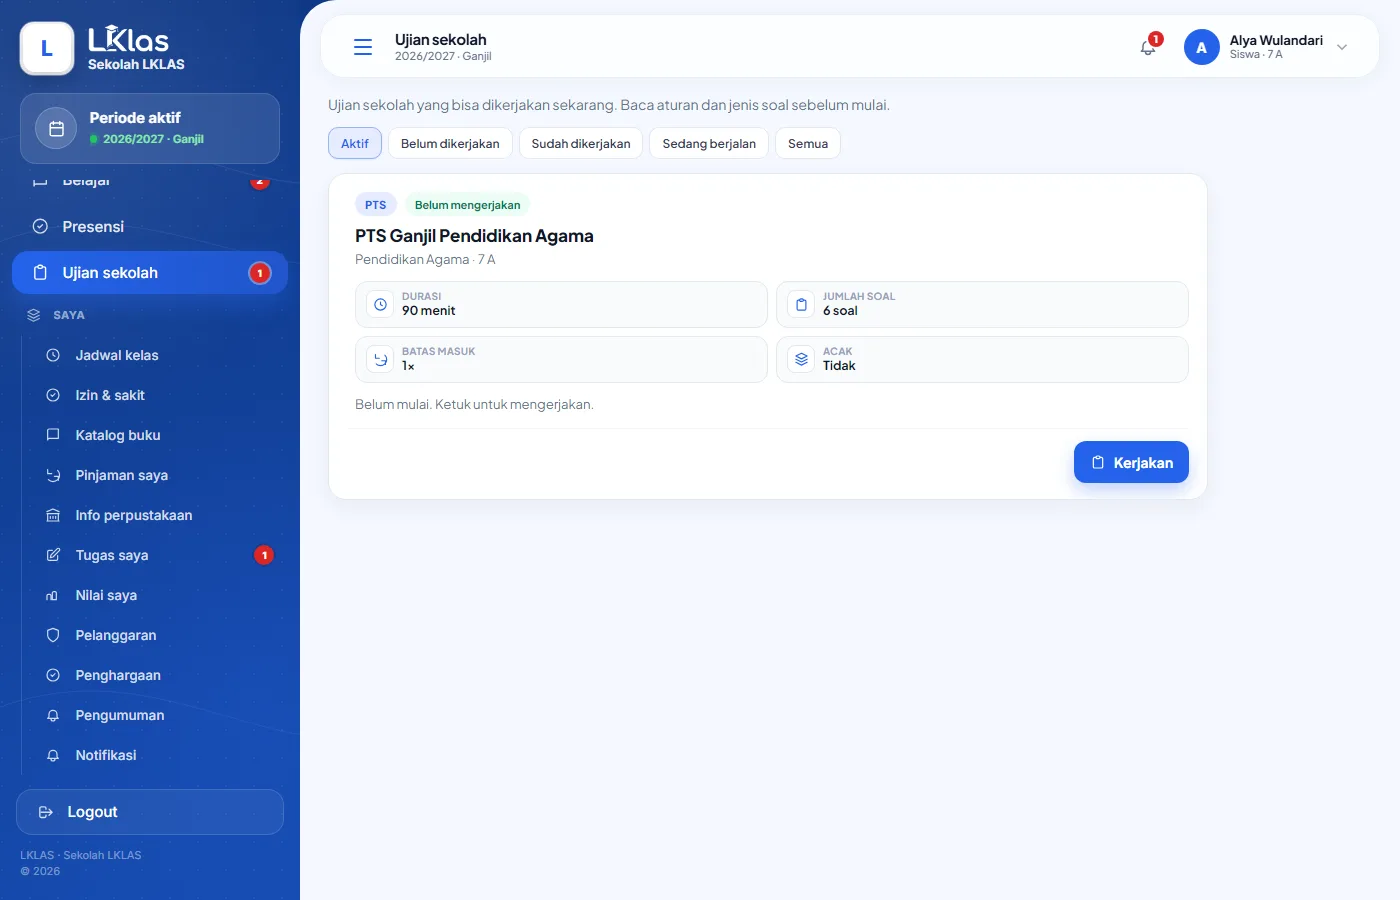The image size is (1400, 900).
Task: Click the Pelanggaran shield icon
Action: point(53,635)
